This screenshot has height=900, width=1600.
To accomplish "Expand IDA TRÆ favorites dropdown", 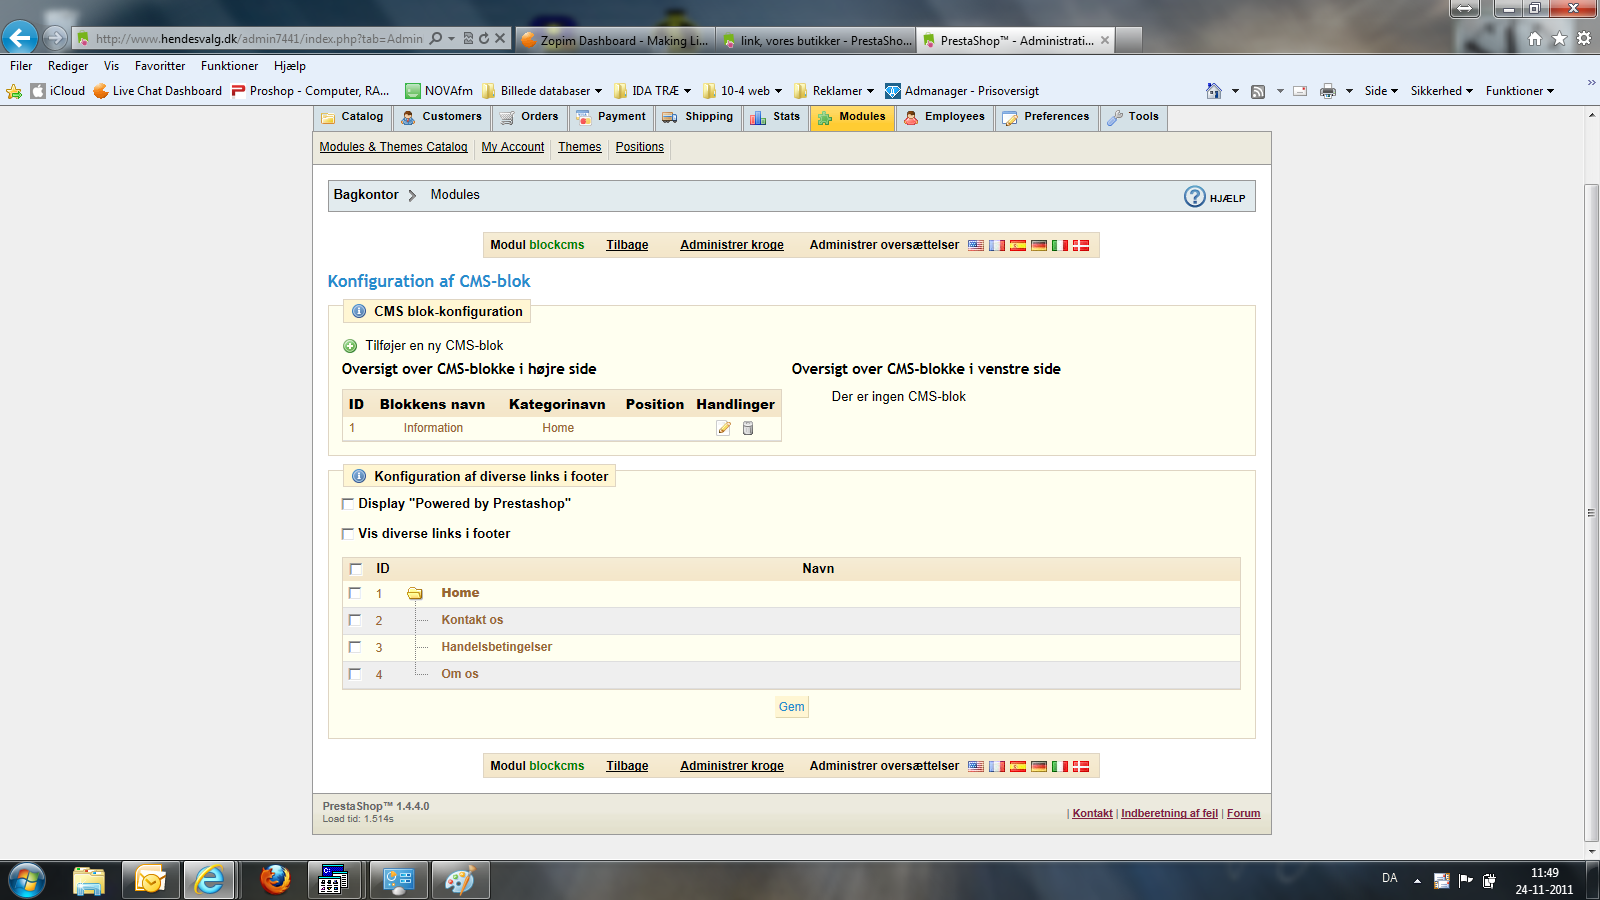I will pos(687,91).
